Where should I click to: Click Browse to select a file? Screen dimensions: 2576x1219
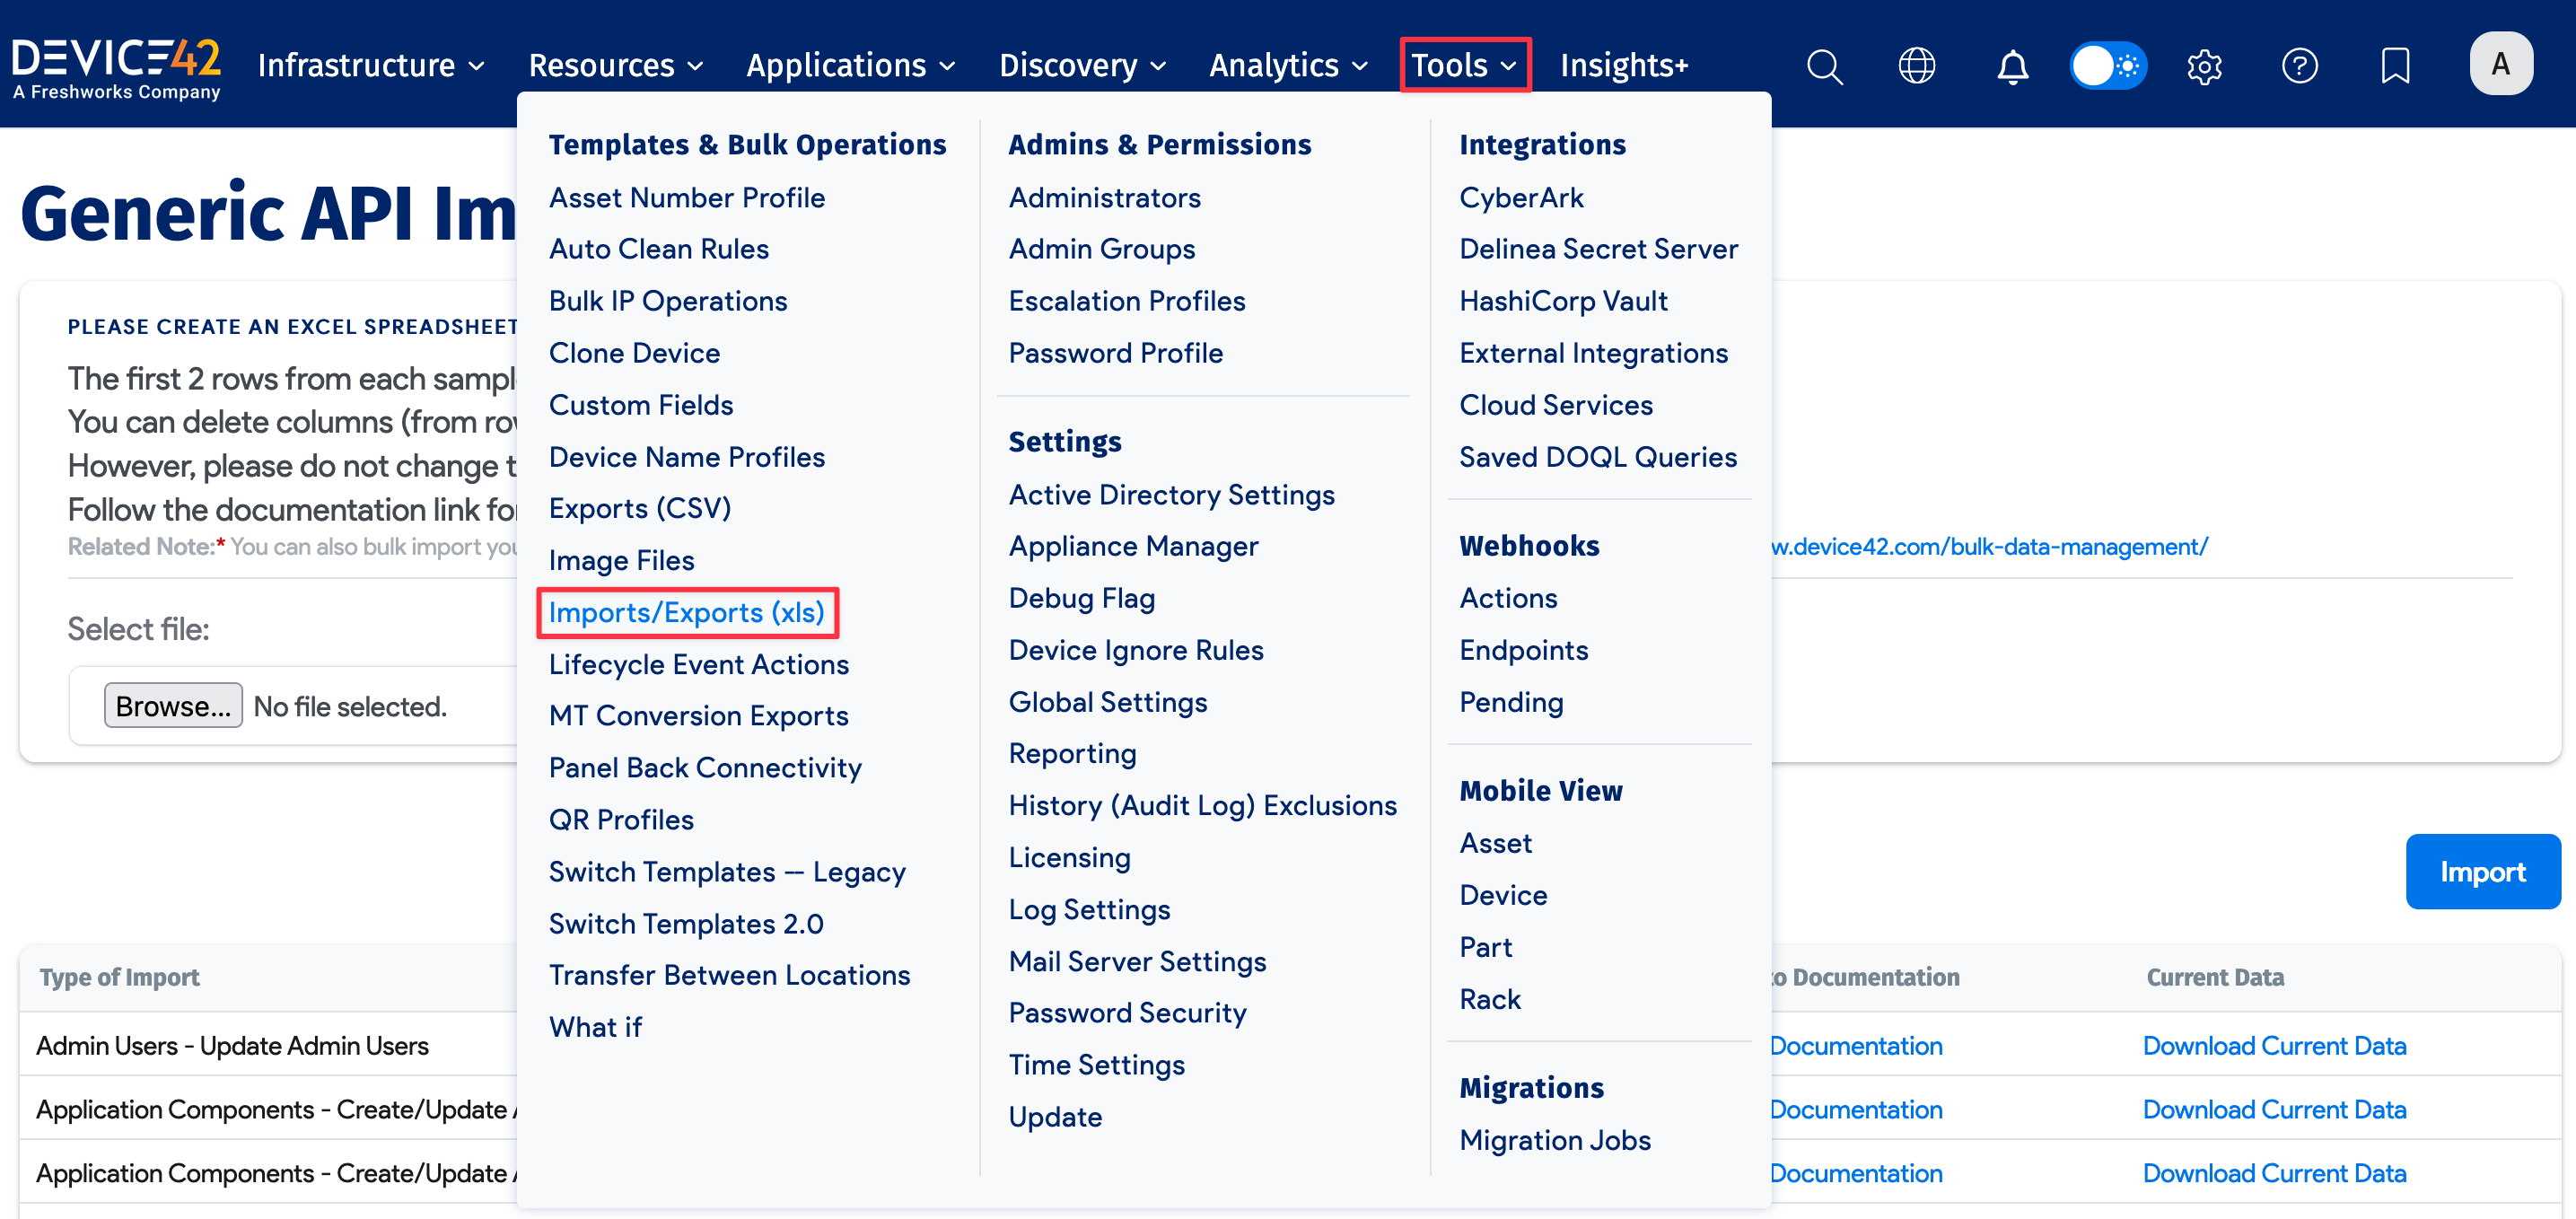[x=173, y=706]
